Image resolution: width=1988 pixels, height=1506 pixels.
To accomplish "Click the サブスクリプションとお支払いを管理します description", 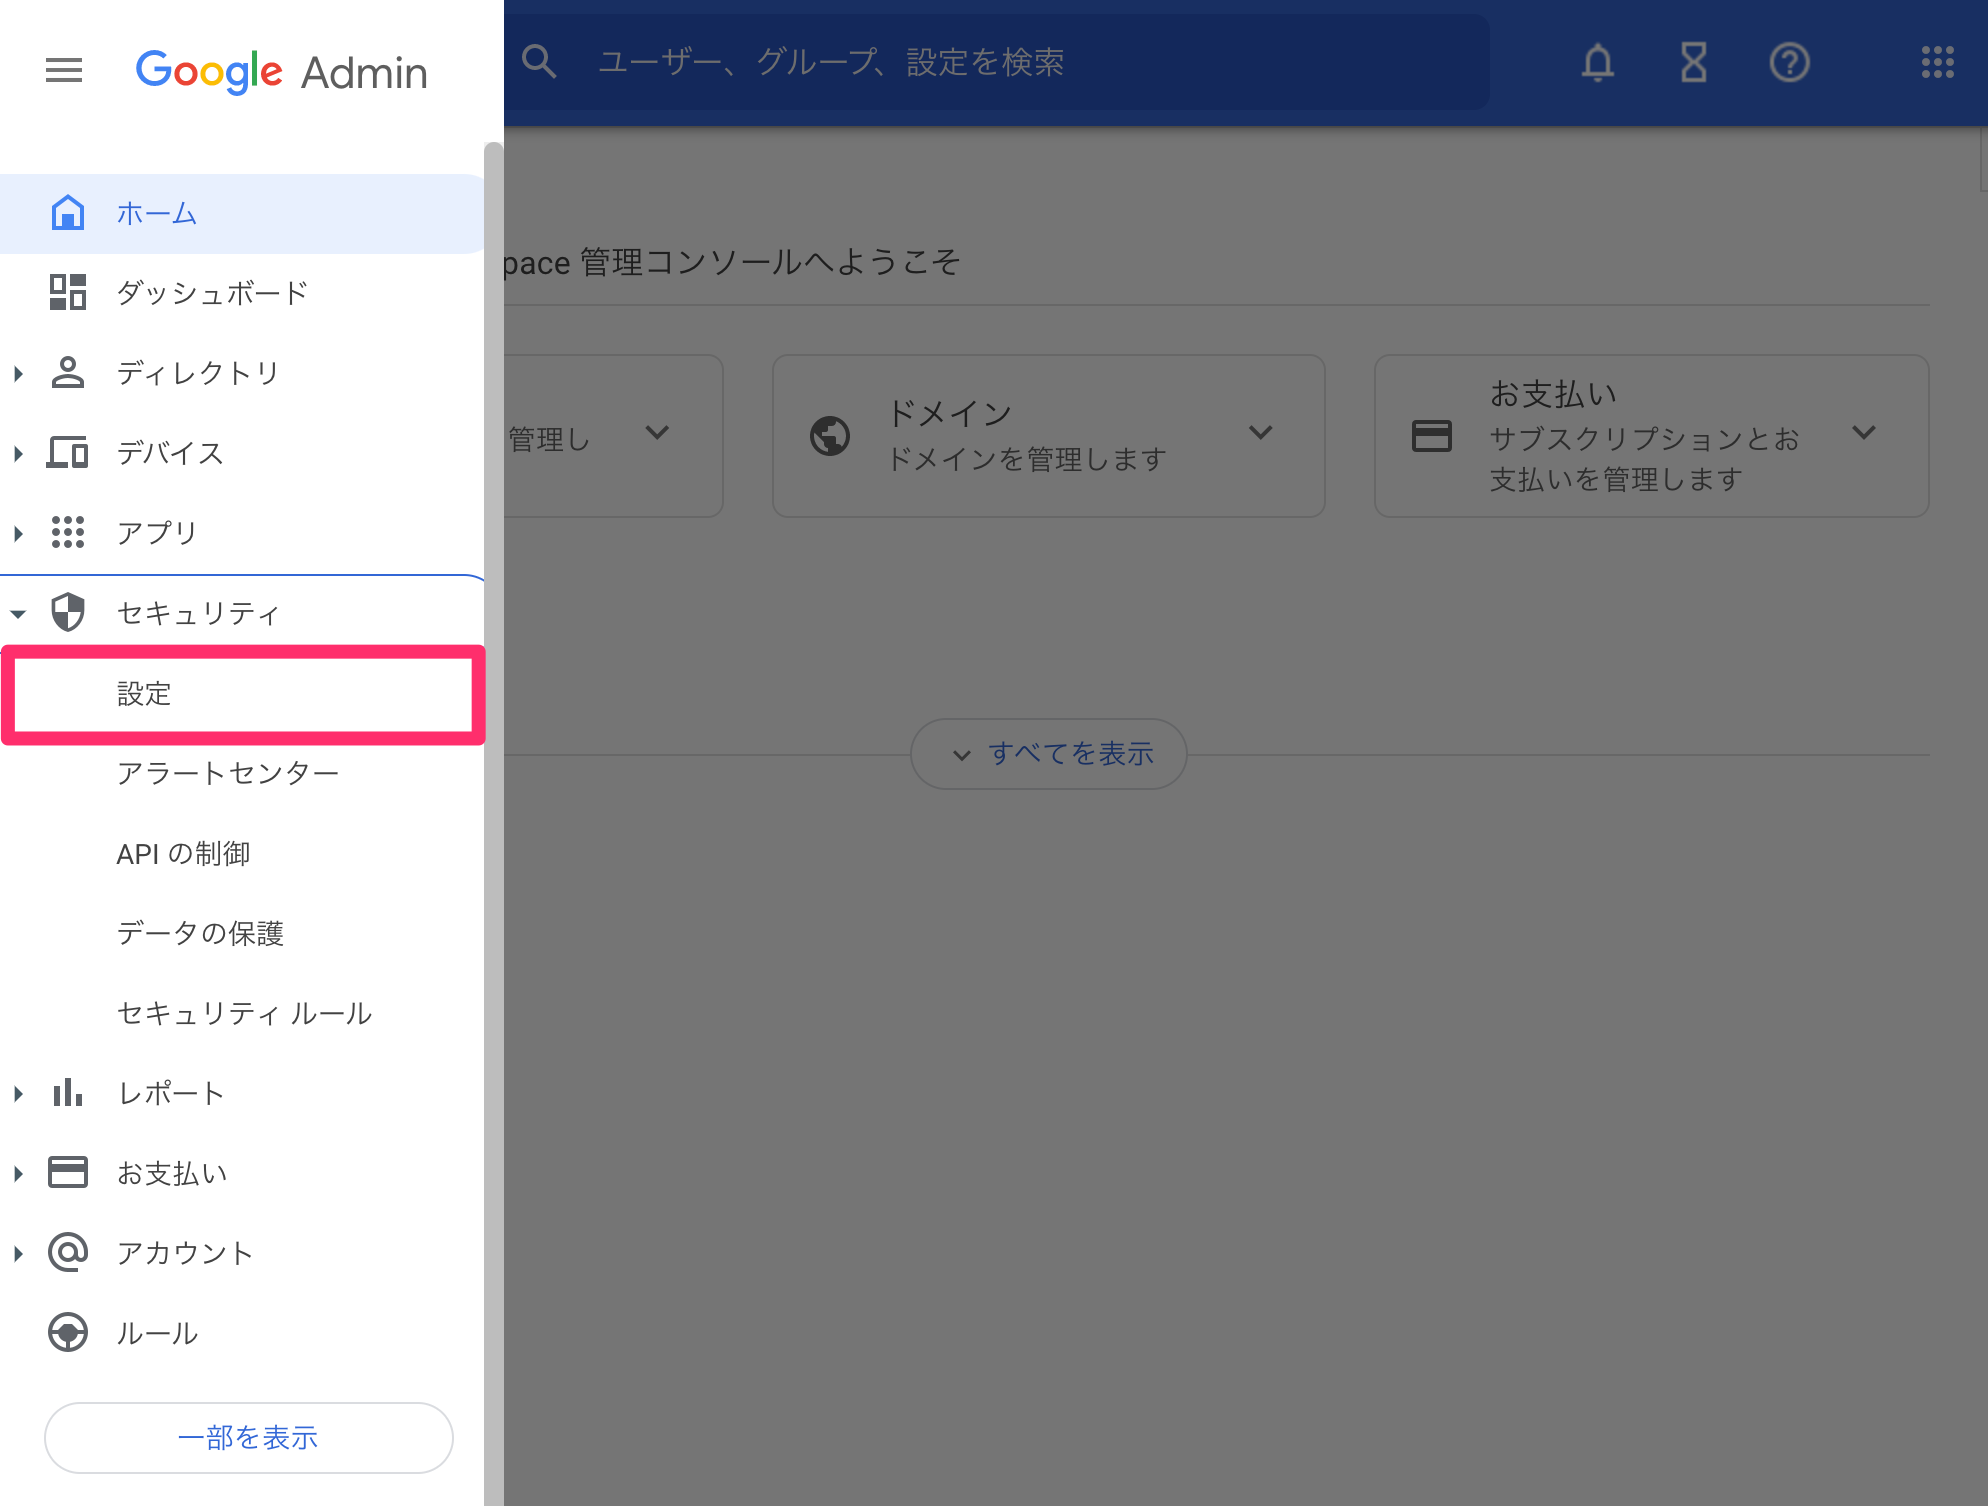I will (1644, 459).
